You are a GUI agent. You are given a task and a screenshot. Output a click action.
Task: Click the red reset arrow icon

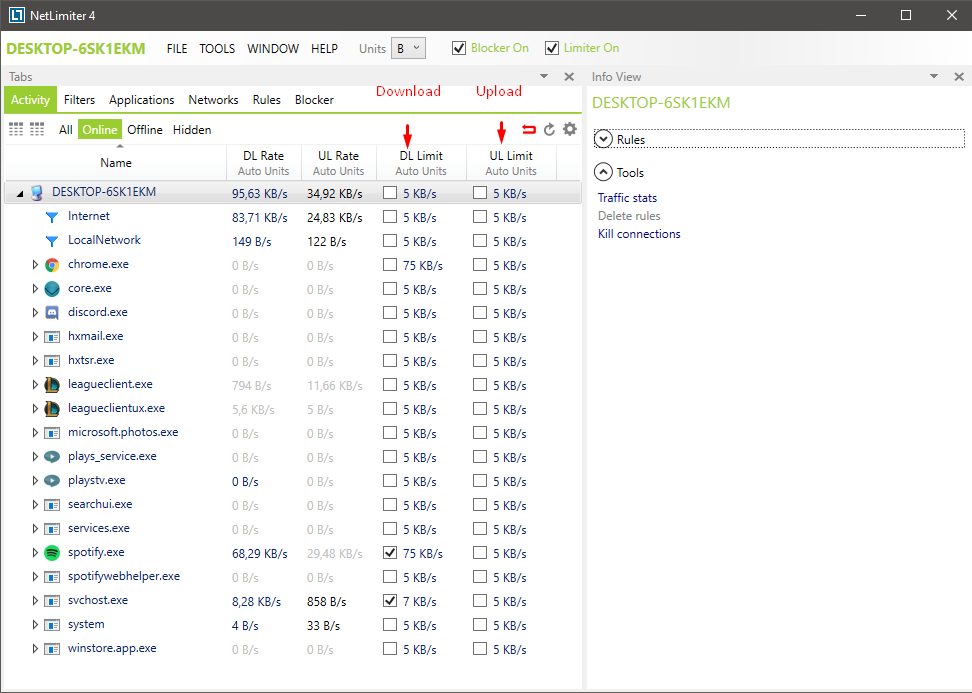(529, 129)
